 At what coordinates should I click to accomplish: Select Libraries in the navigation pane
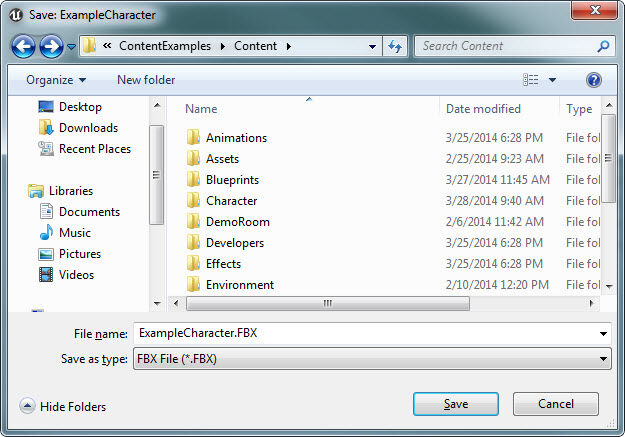click(71, 191)
